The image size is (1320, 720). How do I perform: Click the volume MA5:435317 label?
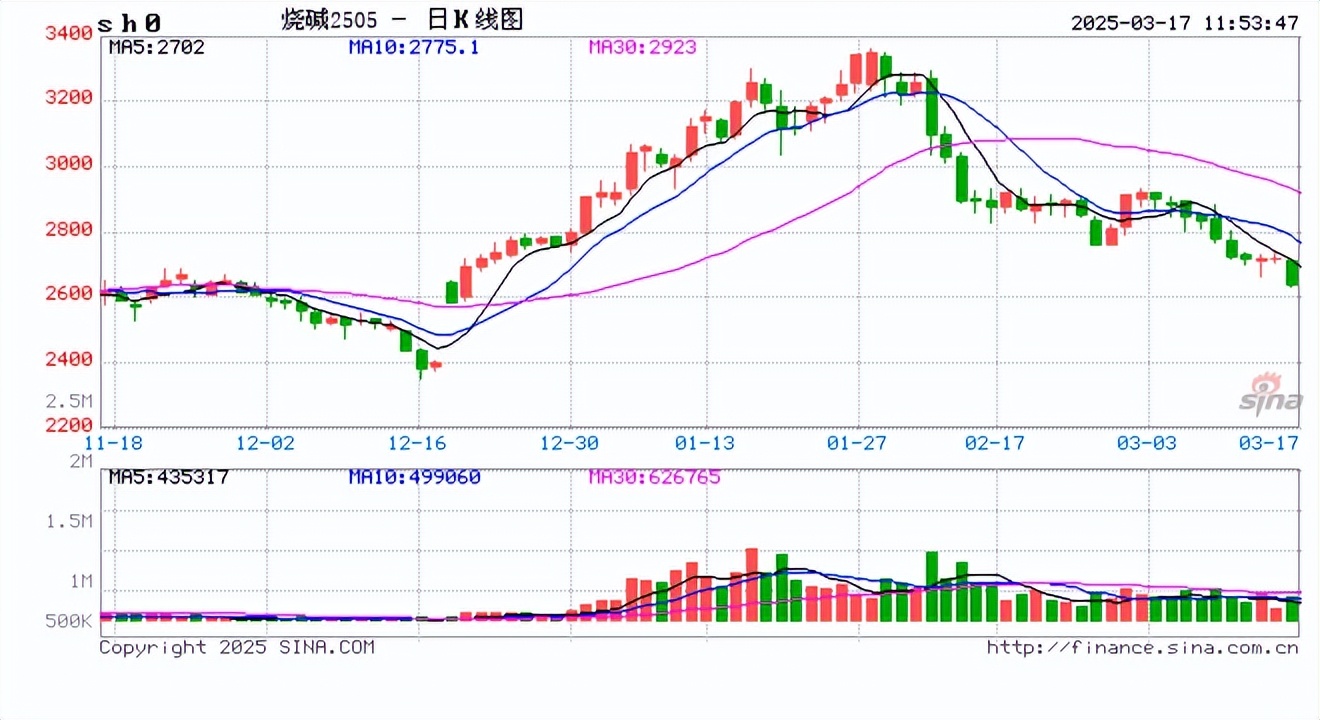click(x=168, y=477)
